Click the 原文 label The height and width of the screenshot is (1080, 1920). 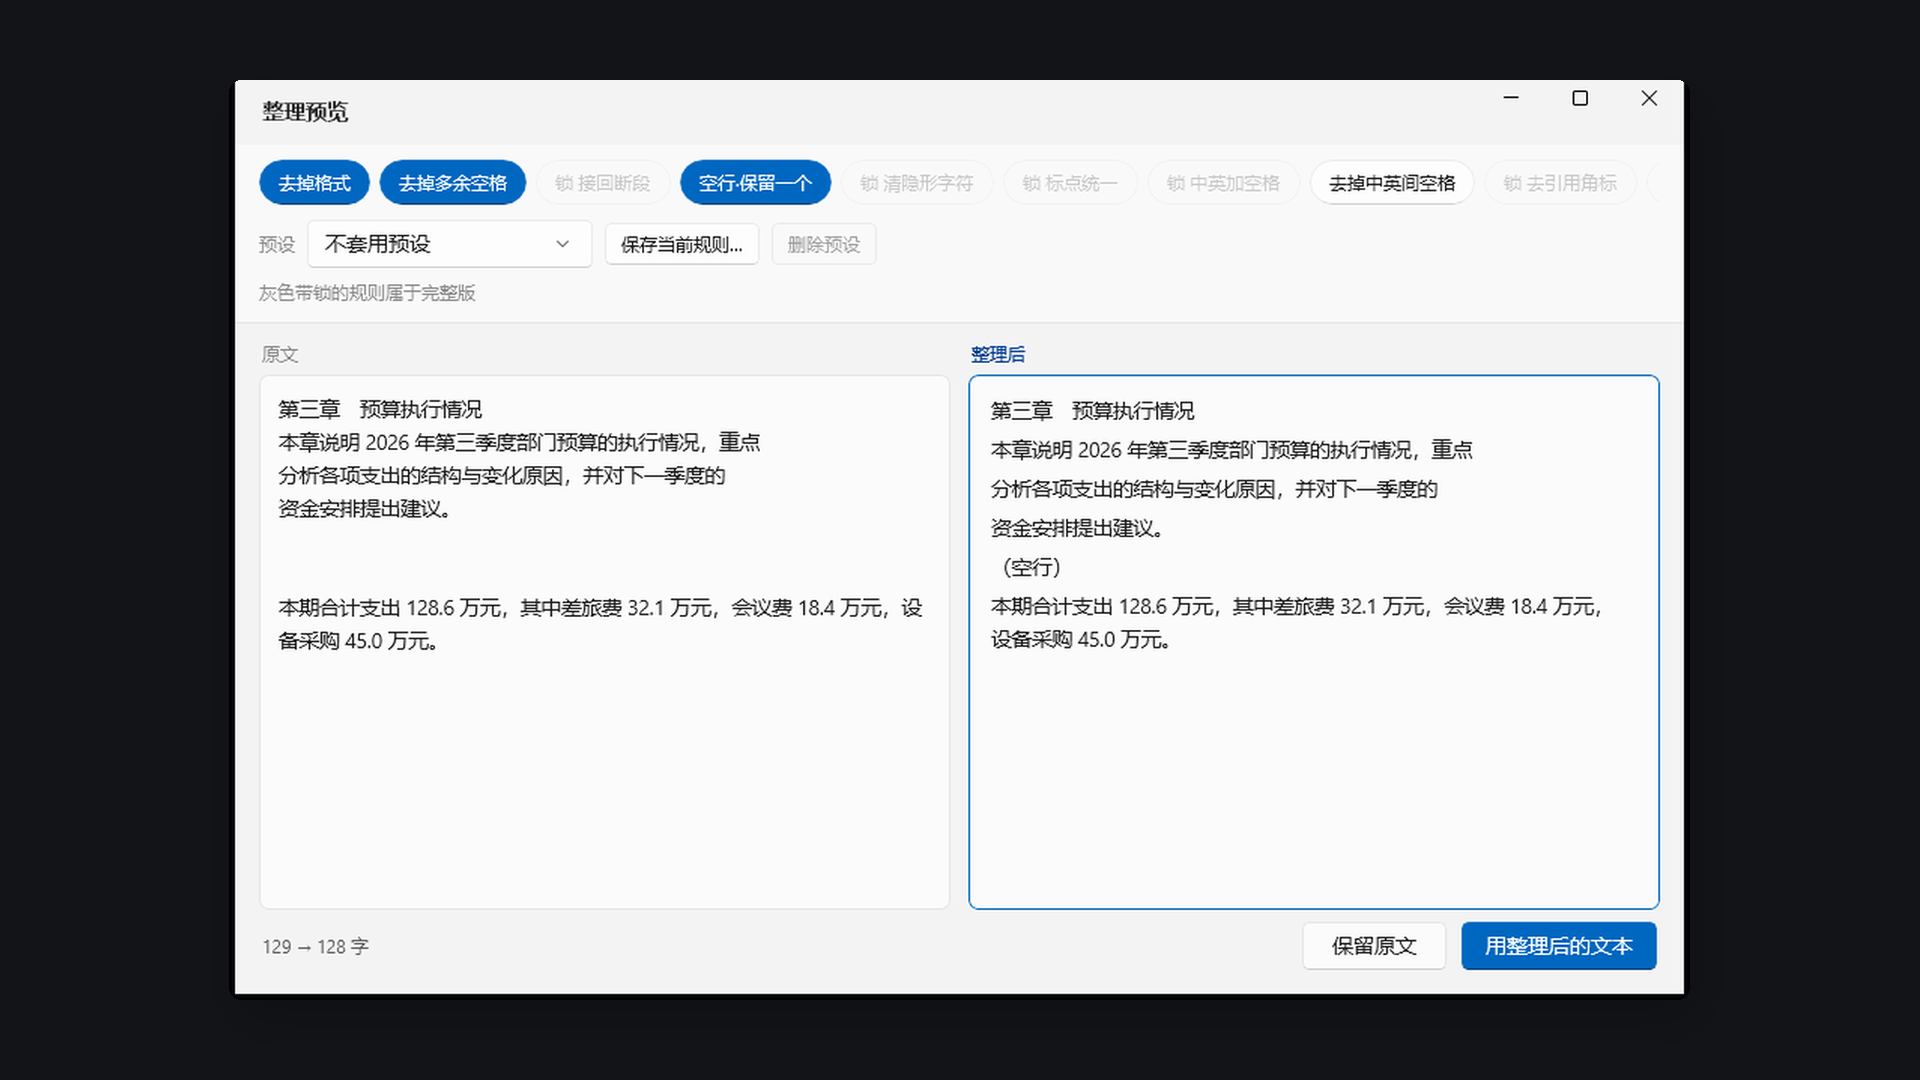(x=279, y=354)
